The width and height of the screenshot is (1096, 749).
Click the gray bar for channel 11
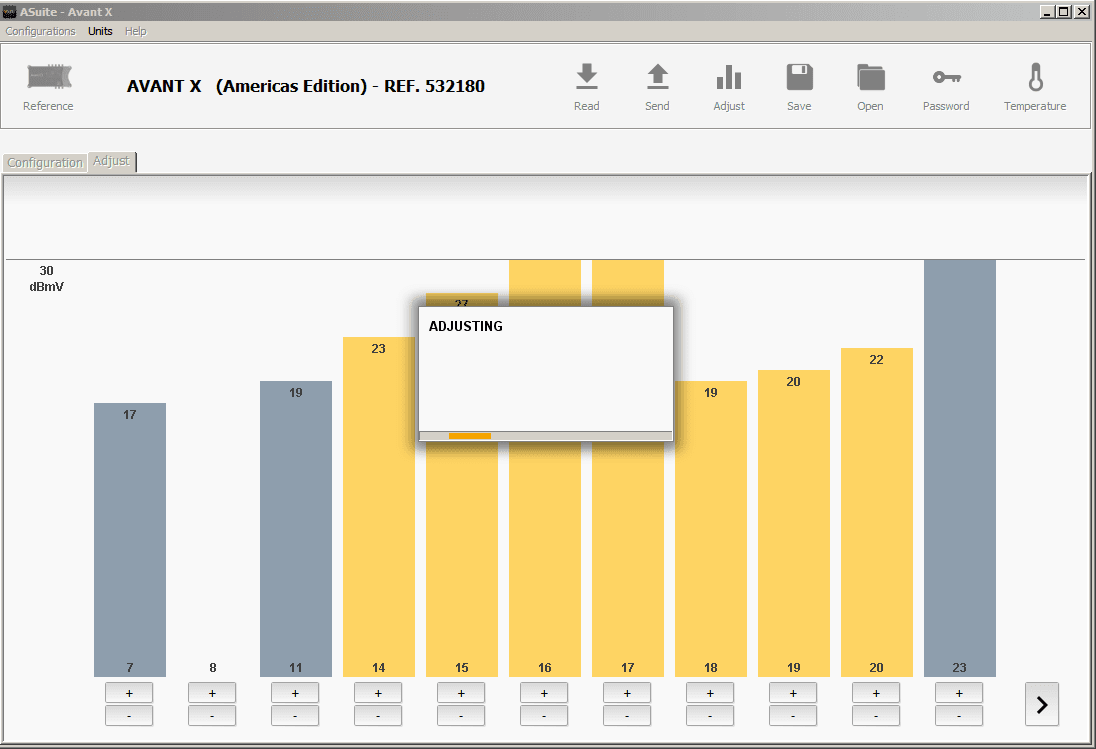click(296, 528)
